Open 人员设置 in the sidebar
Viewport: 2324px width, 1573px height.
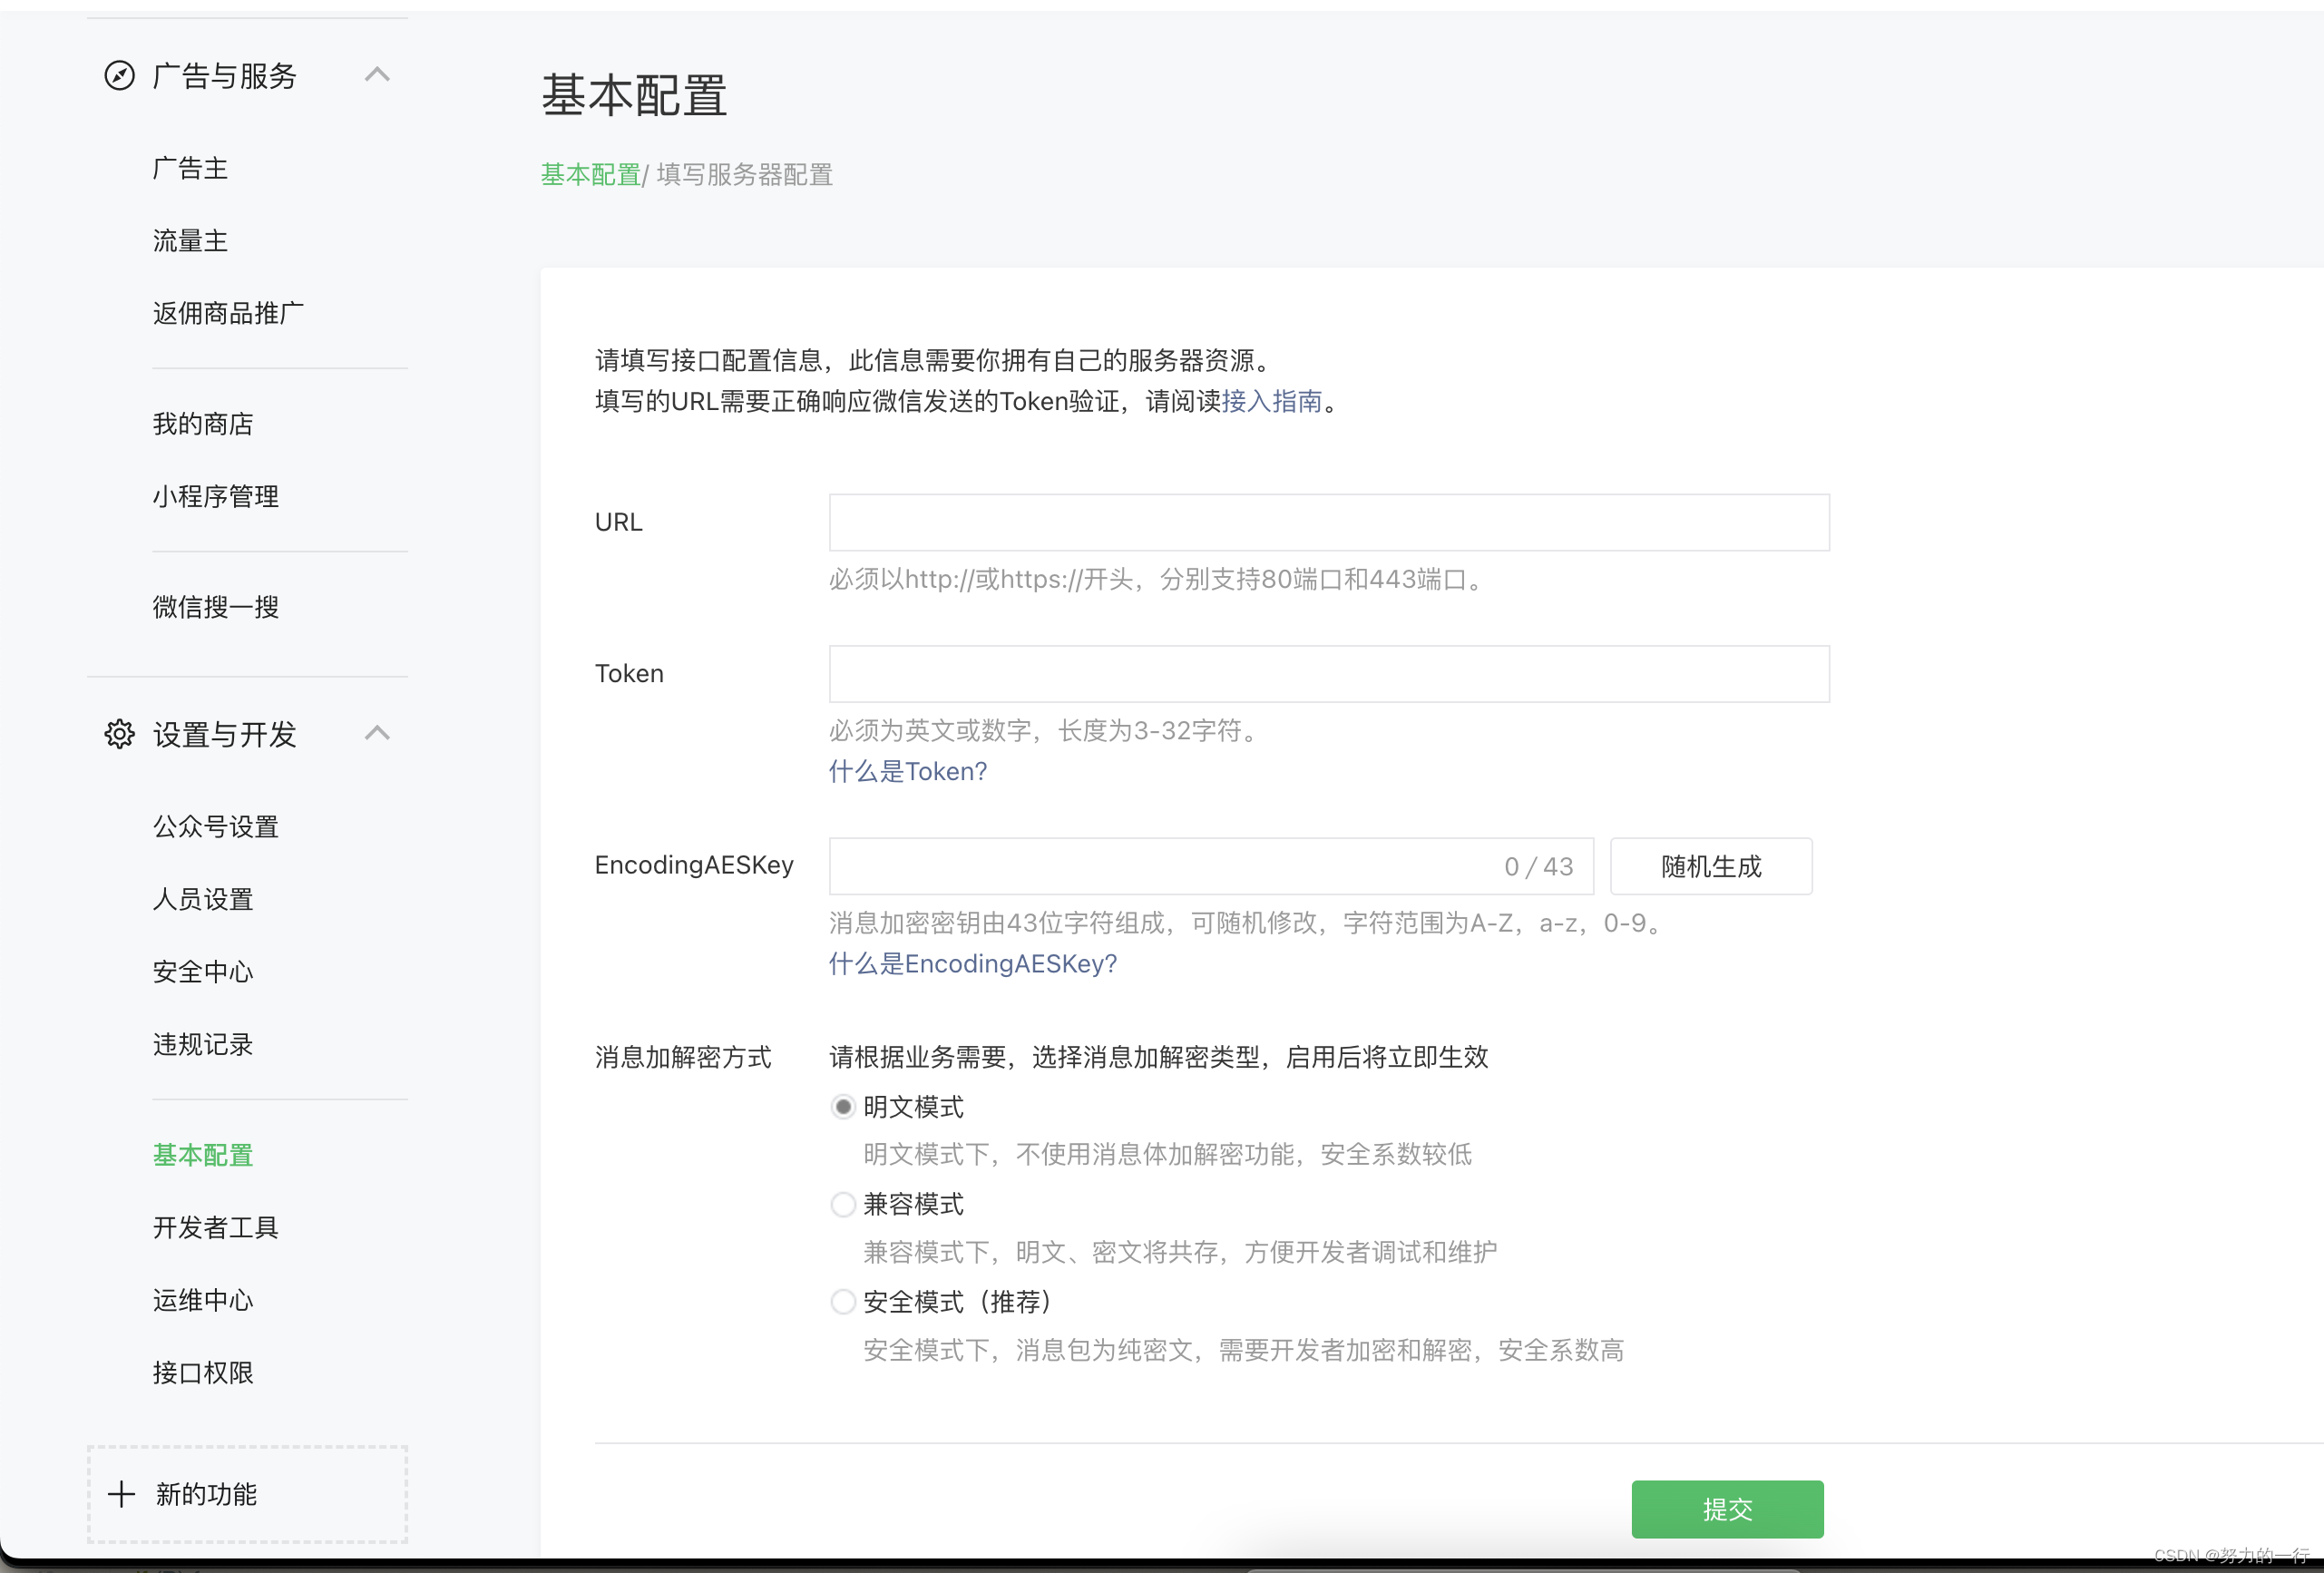point(203,899)
